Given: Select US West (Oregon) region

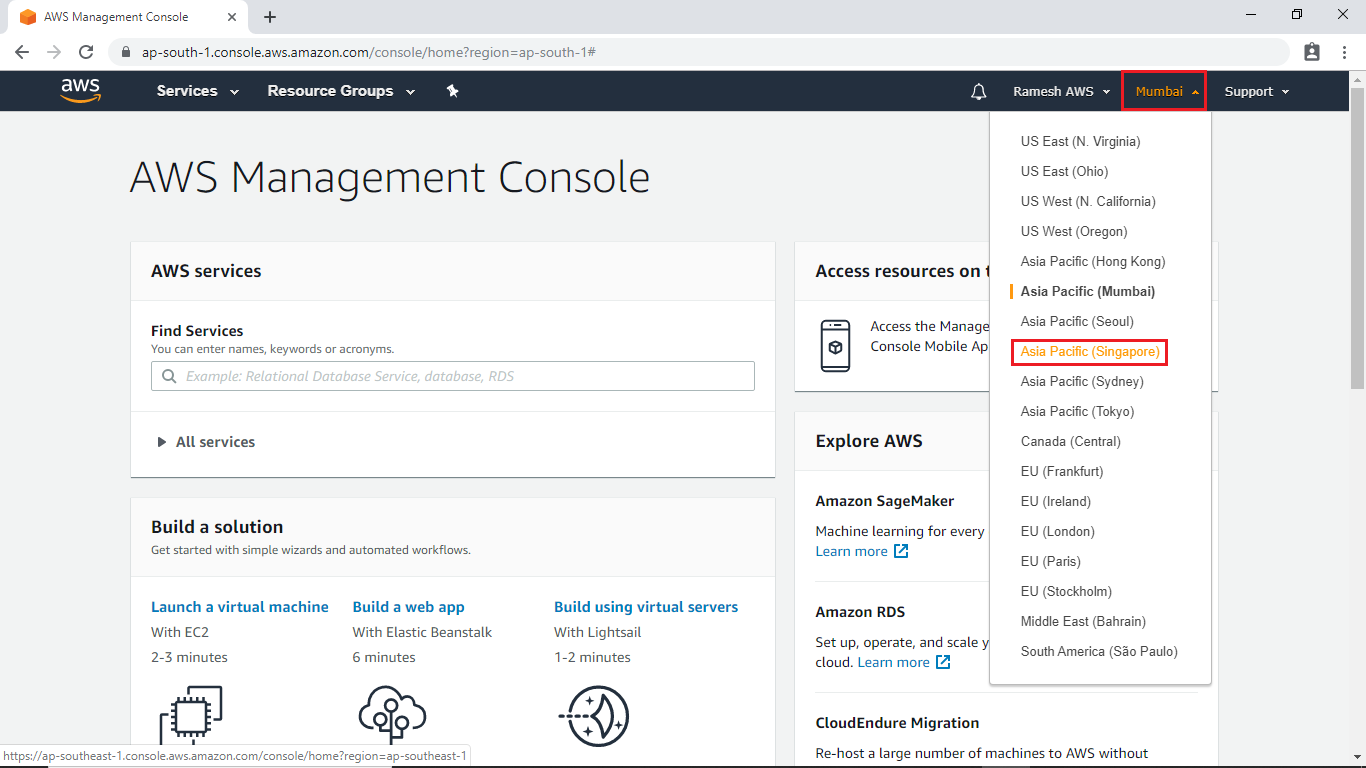Looking at the screenshot, I should click(x=1074, y=232).
